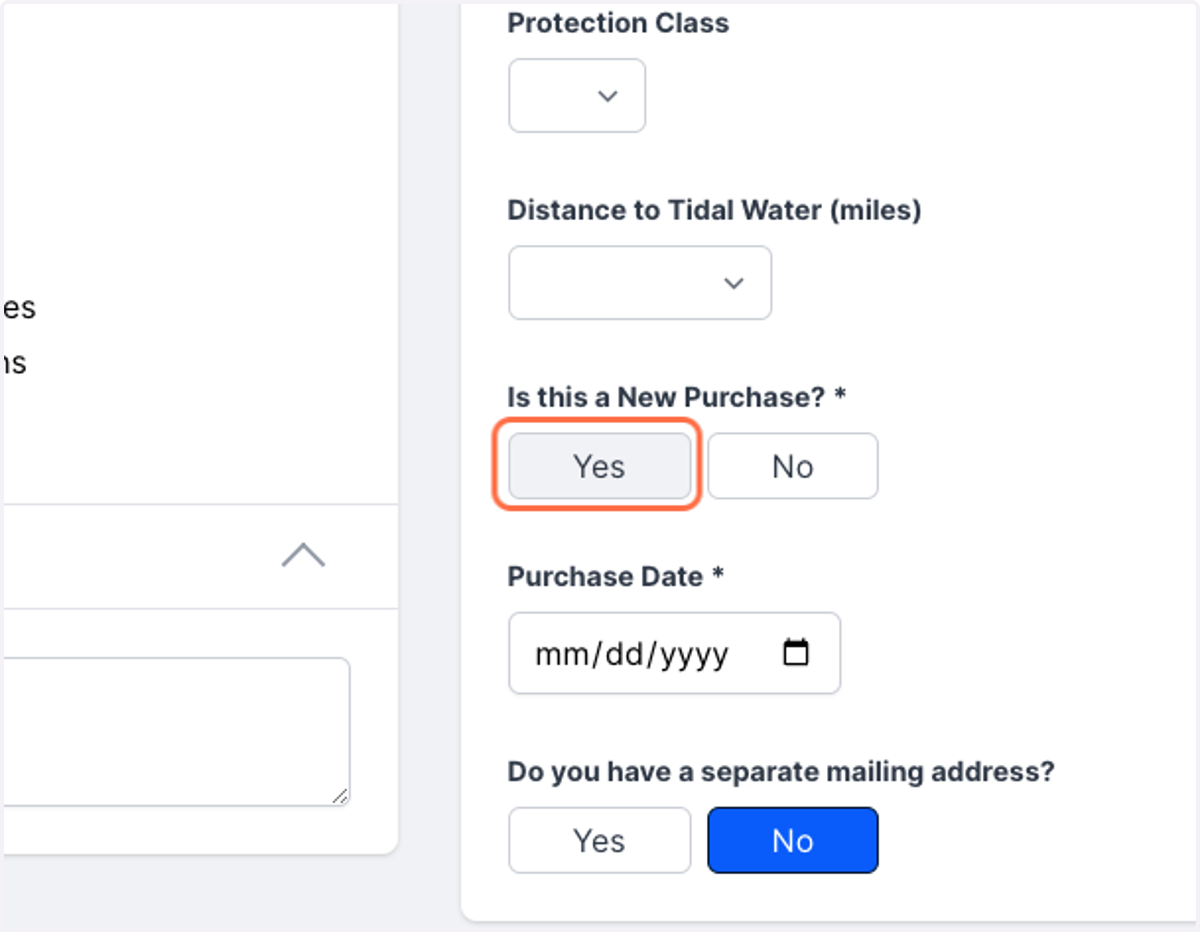1200x932 pixels.
Task: Click the Purchase Date field
Action: (674, 653)
